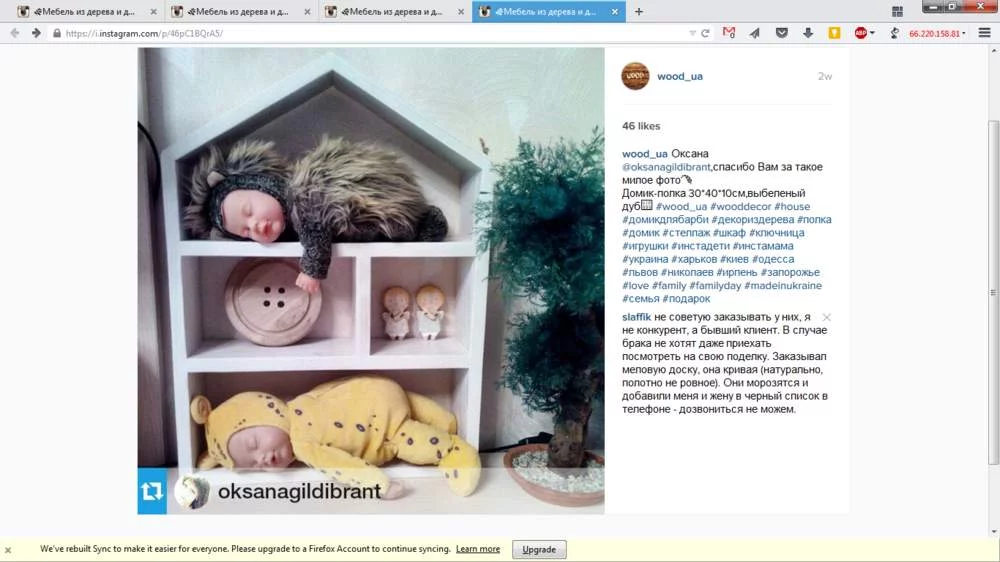Open the #madeinukraine hashtag
This screenshot has width=1000, height=562.
click(783, 285)
